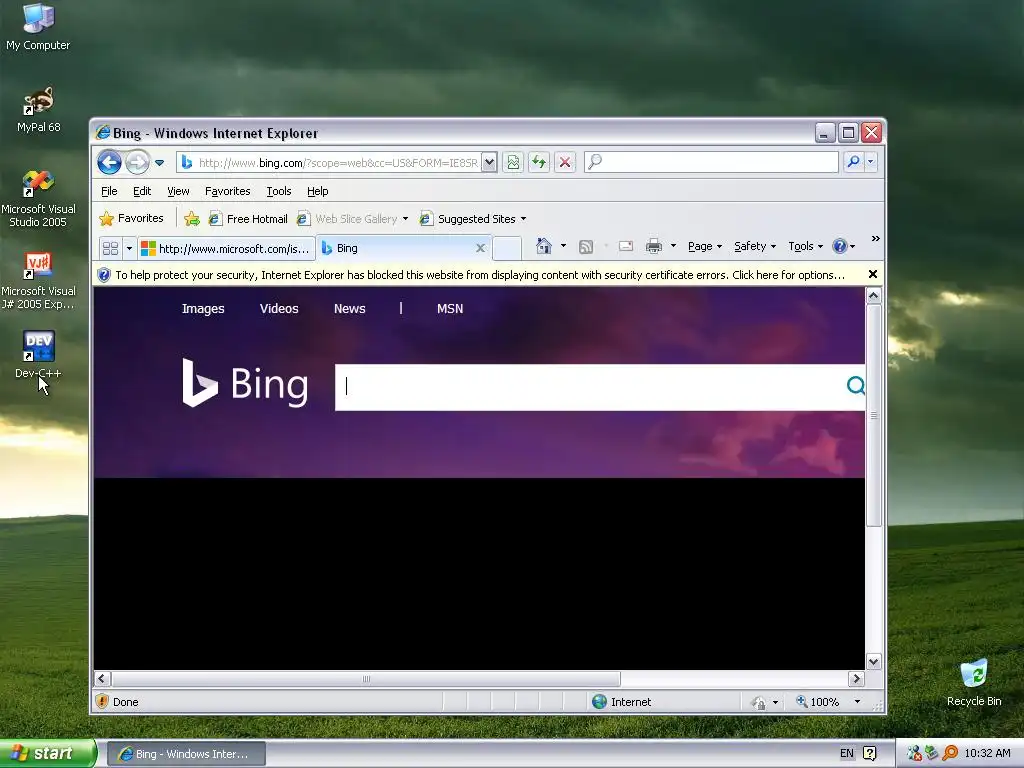Open Bing News link
The height and width of the screenshot is (768, 1024).
[349, 309]
